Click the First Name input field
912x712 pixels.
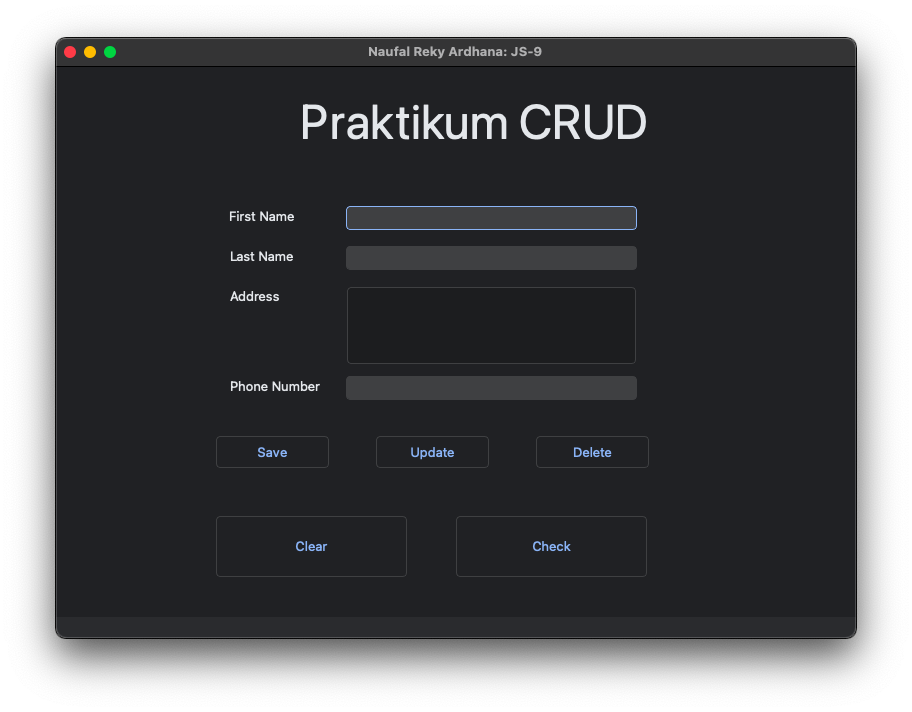pyautogui.click(x=491, y=218)
